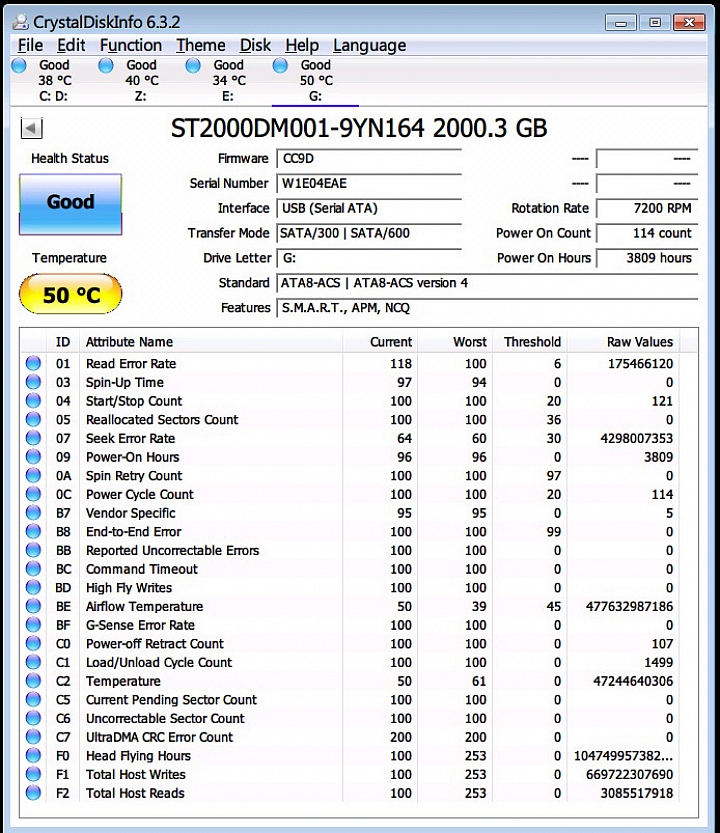Image resolution: width=720 pixels, height=833 pixels.
Task: Click the Power On Hours field 3809 hours
Action: (x=647, y=258)
